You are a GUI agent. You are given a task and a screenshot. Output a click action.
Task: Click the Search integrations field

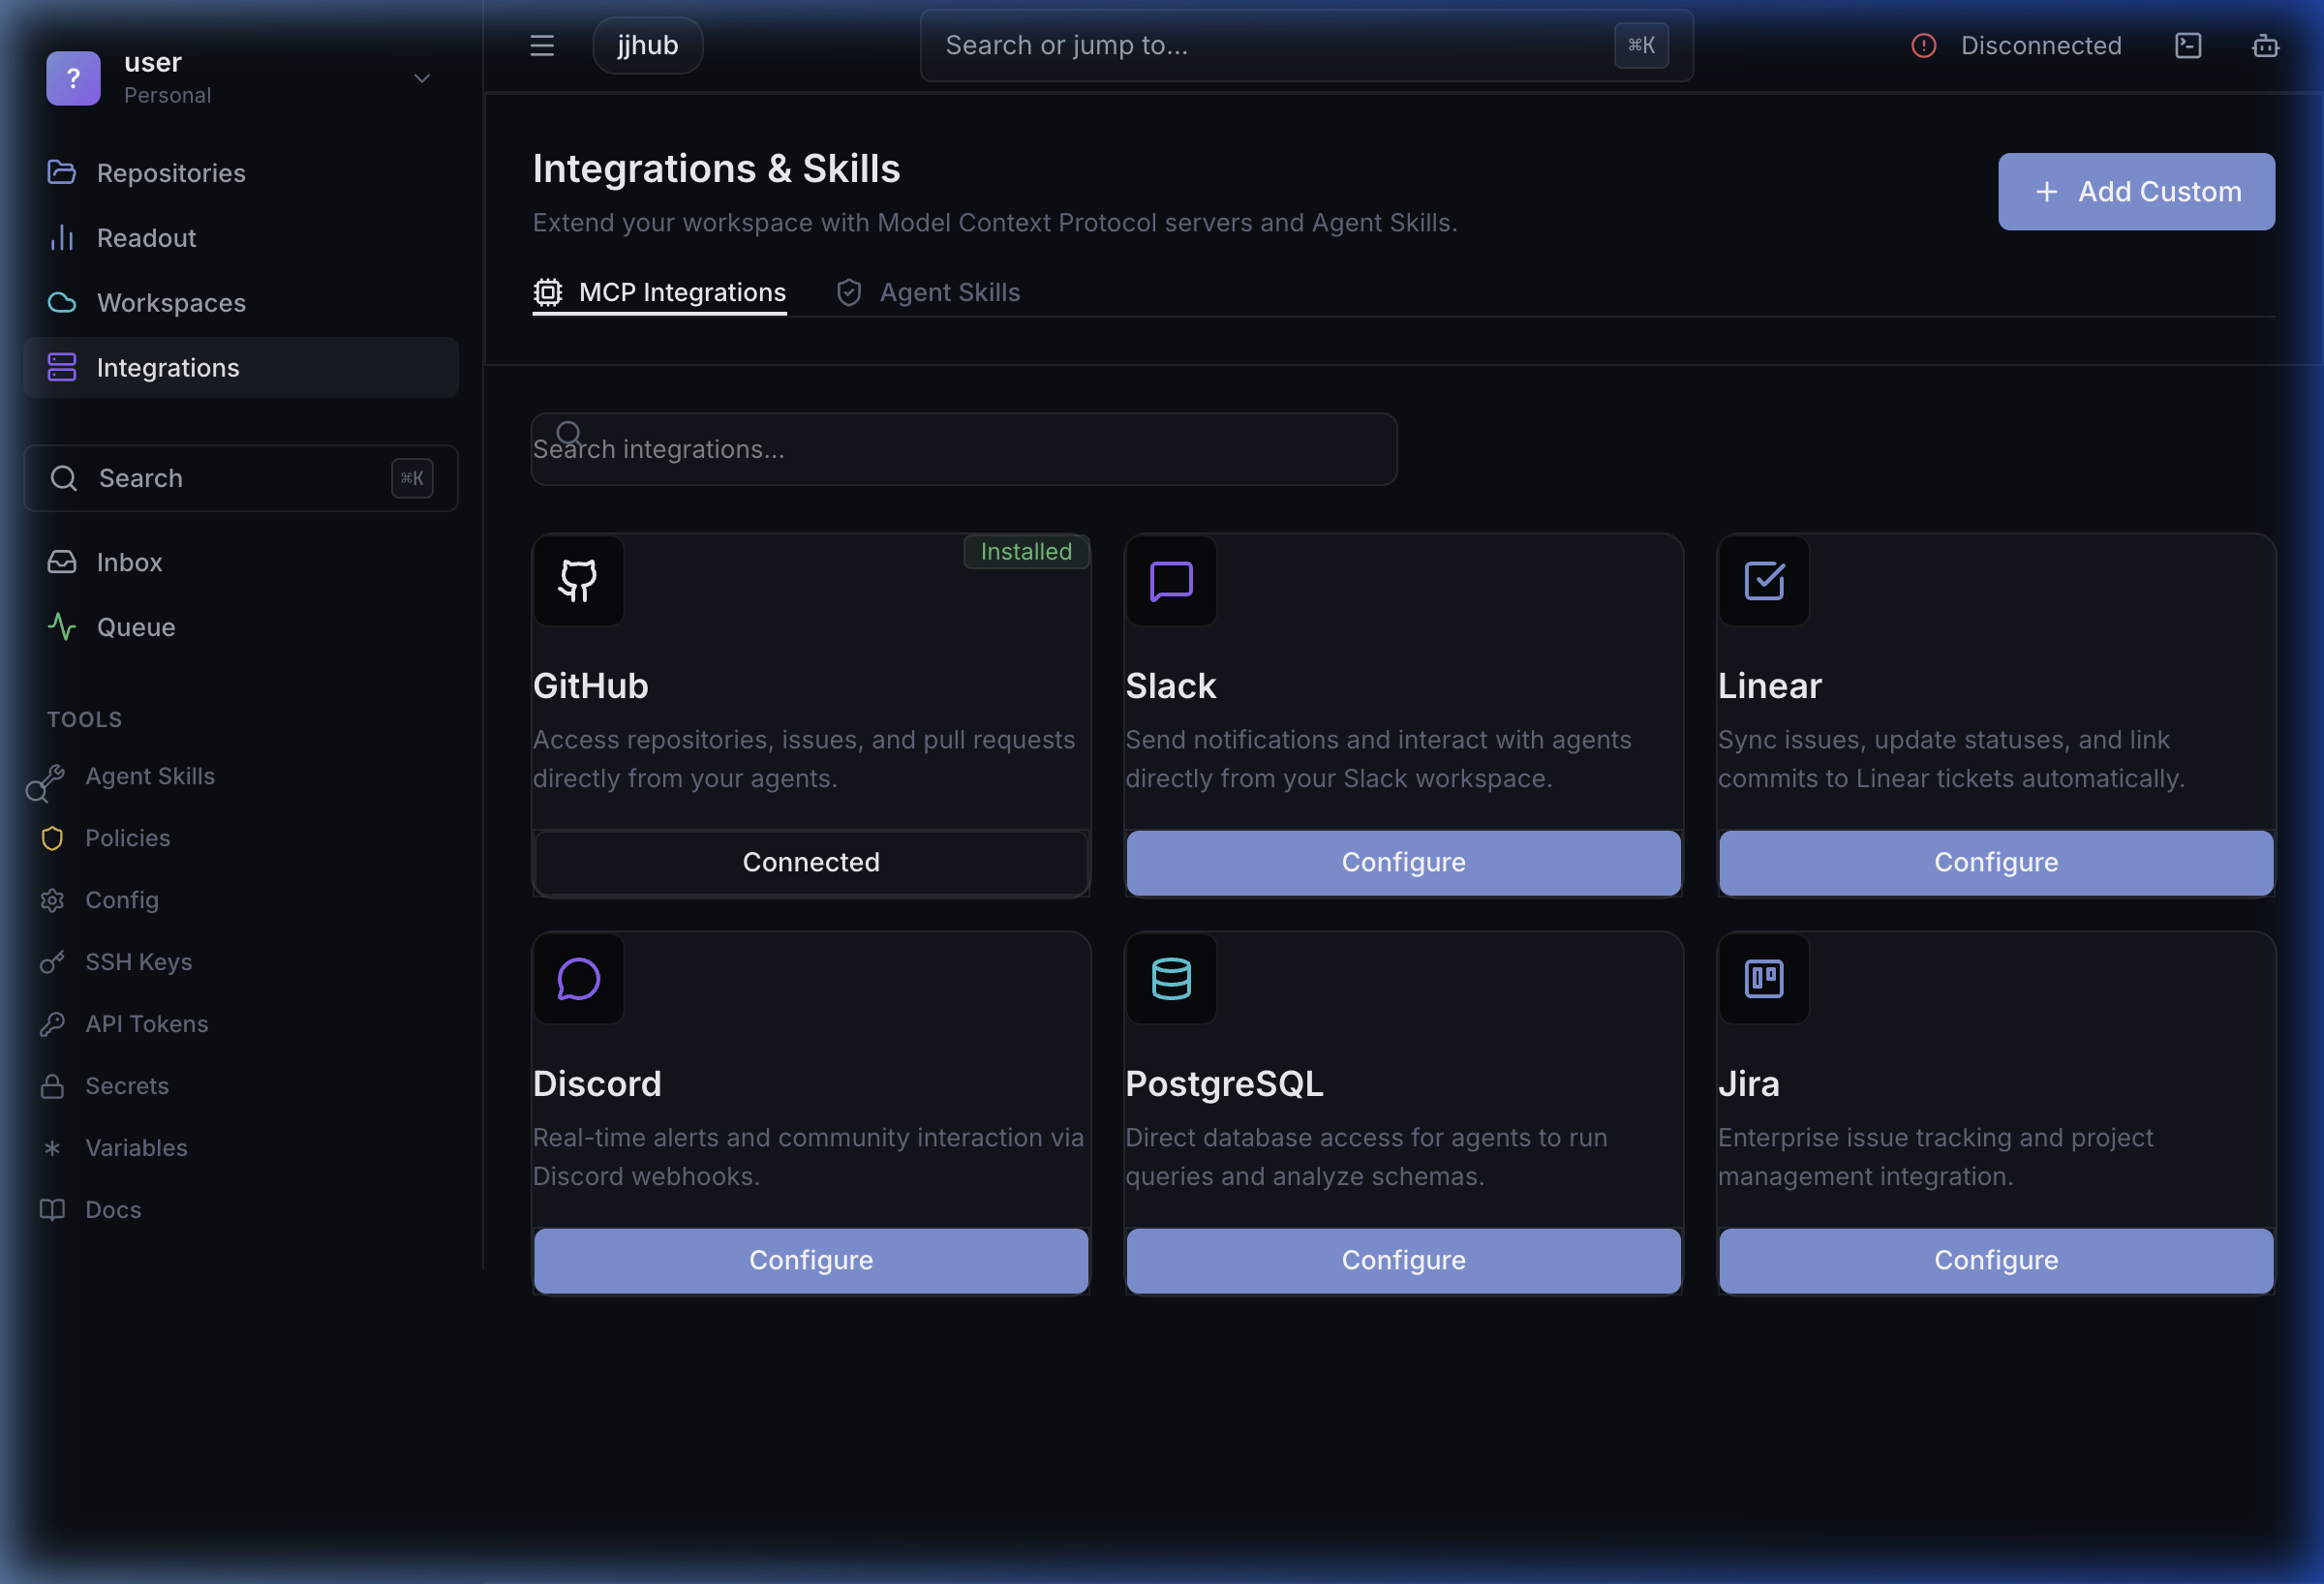[x=963, y=449]
